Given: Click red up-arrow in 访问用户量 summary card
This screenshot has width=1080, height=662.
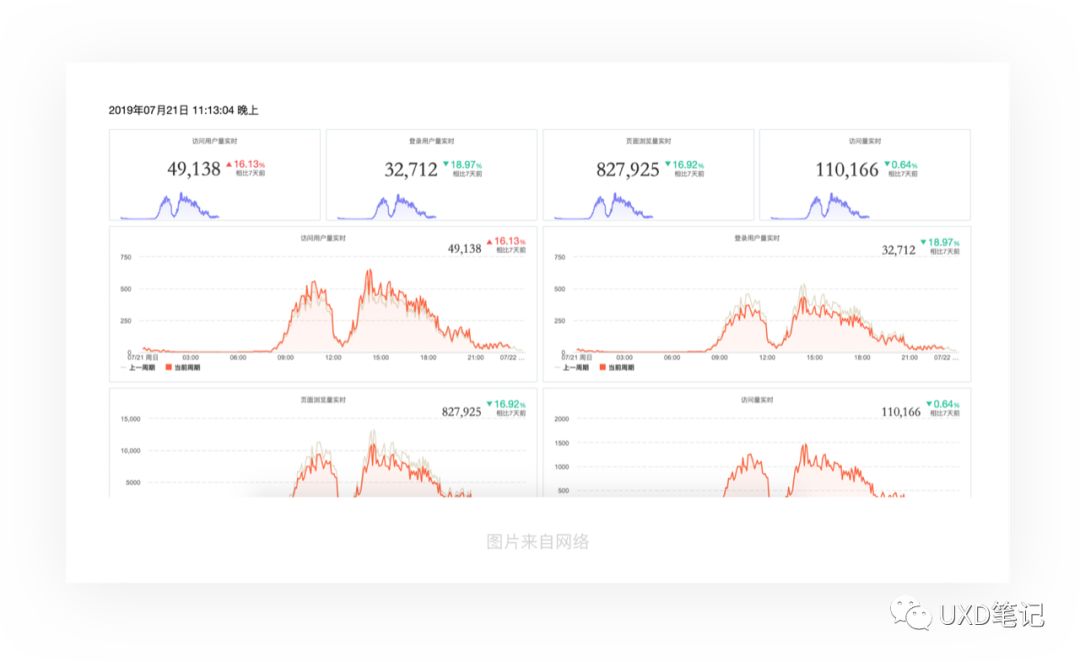Looking at the screenshot, I should (x=229, y=163).
